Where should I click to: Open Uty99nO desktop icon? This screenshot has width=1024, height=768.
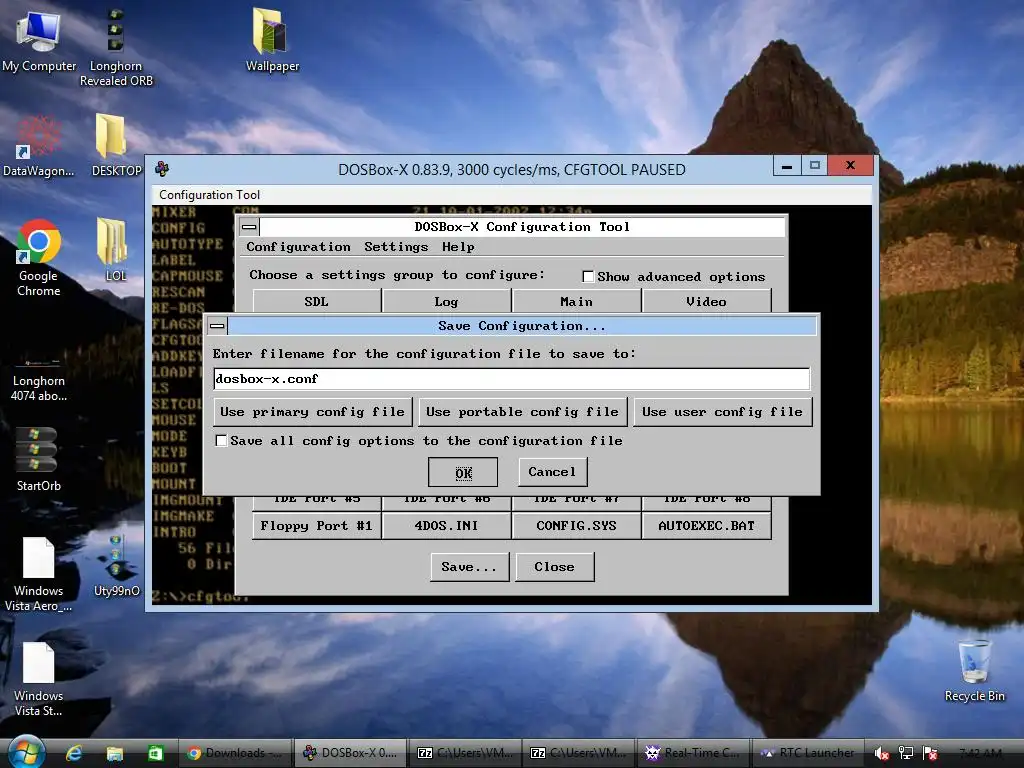(116, 566)
